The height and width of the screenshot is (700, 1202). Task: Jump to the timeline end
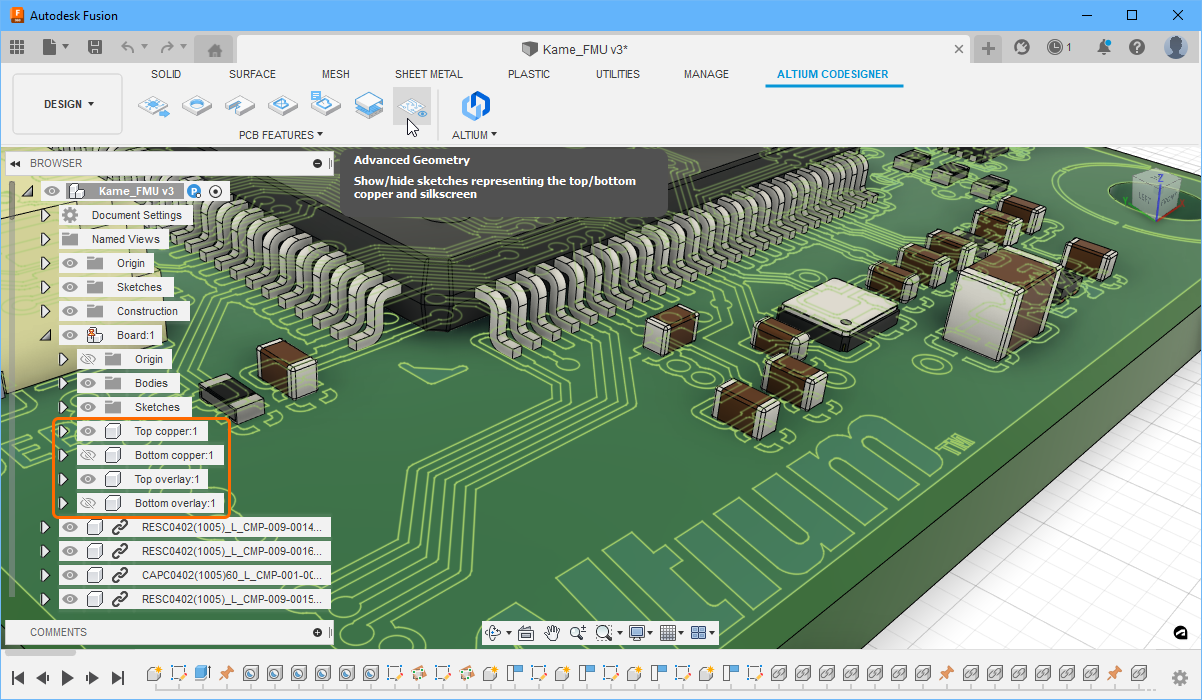coord(118,677)
